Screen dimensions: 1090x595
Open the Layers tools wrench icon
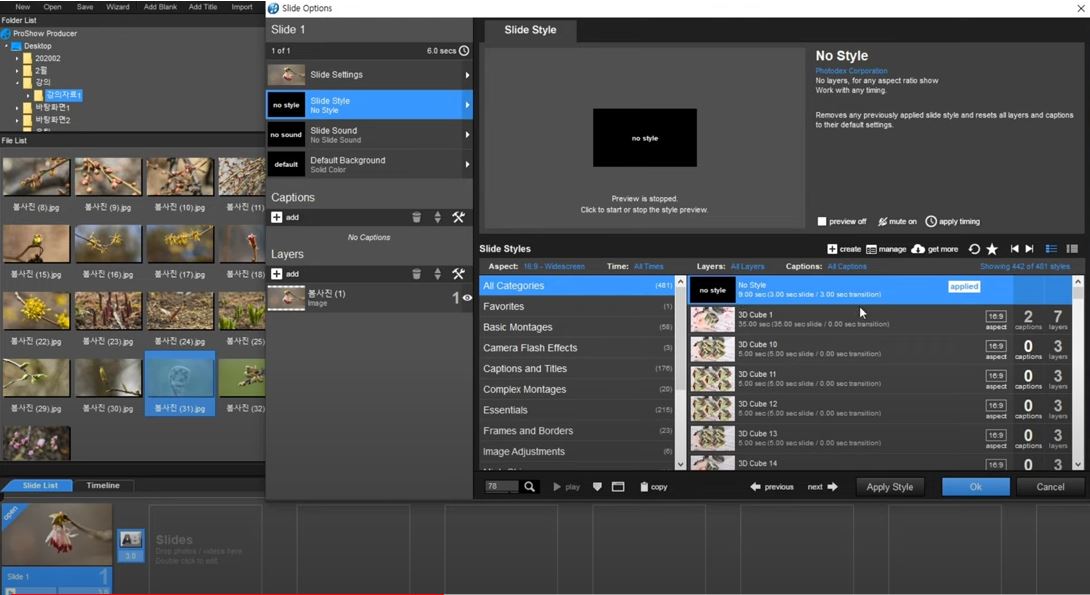click(458, 274)
